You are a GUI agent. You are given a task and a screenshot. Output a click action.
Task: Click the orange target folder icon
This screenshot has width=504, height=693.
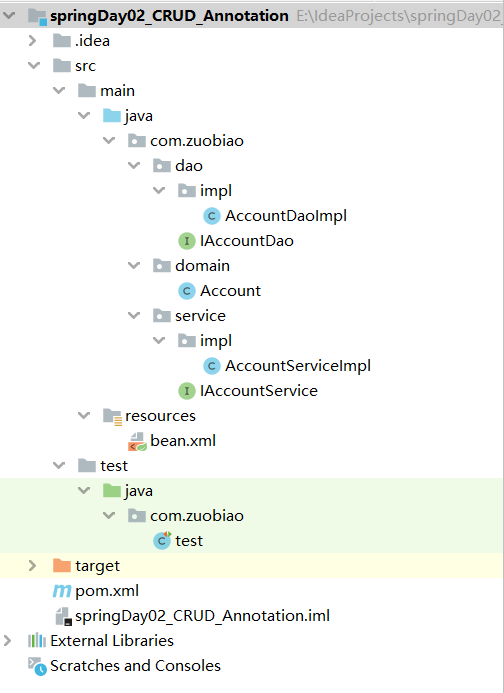[x=62, y=565]
